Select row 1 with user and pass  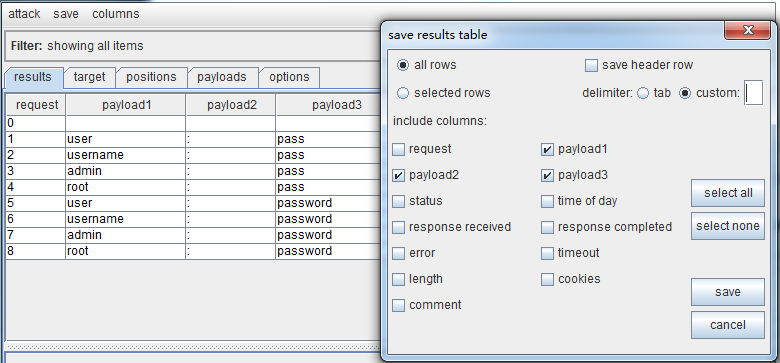coord(194,139)
